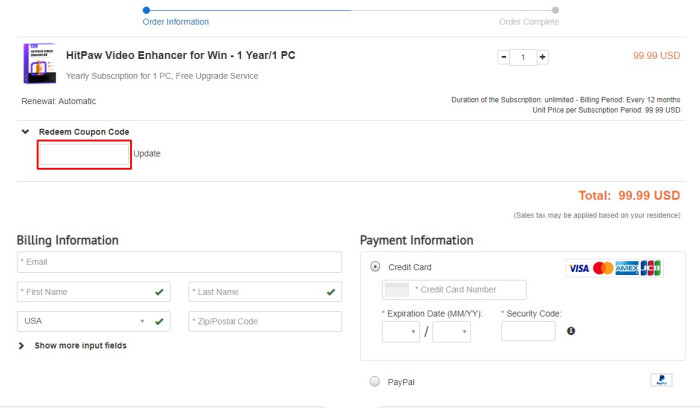700x408 pixels.
Task: Click the 'Unit Price per Subscription Period' line
Action: pos(606,110)
